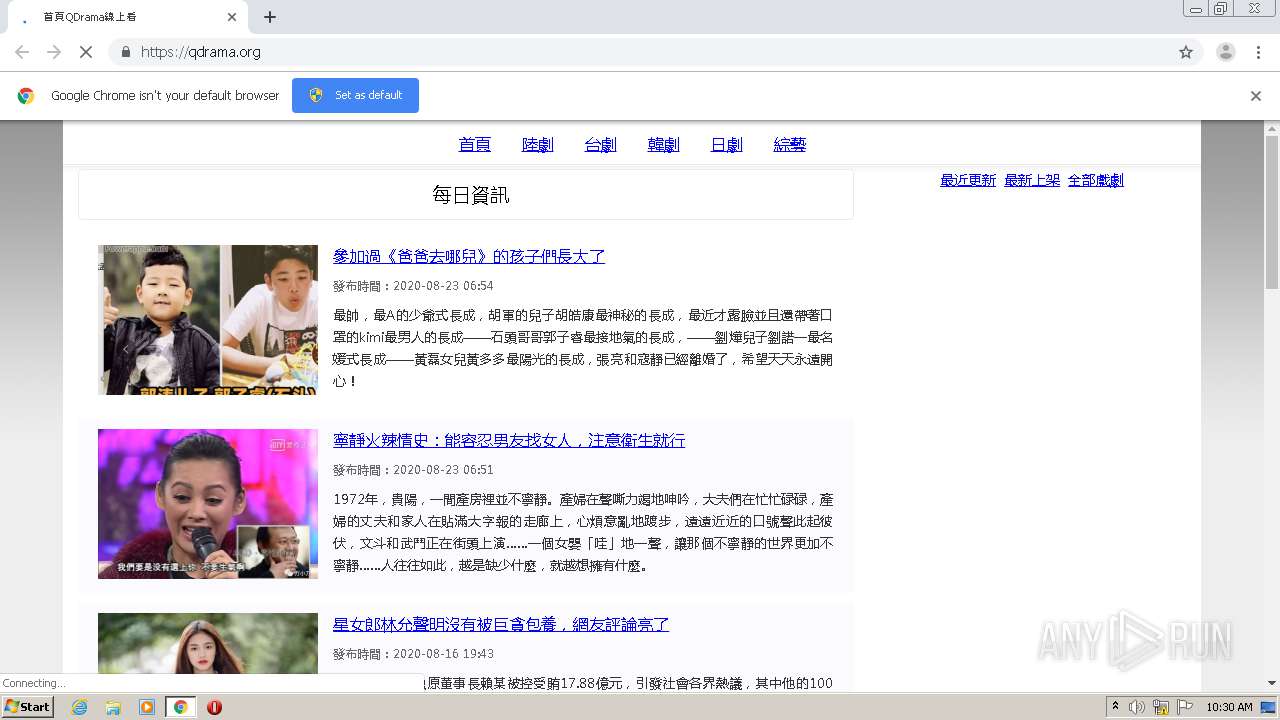
Task: Click the 每日資訊 heading
Action: (470, 195)
